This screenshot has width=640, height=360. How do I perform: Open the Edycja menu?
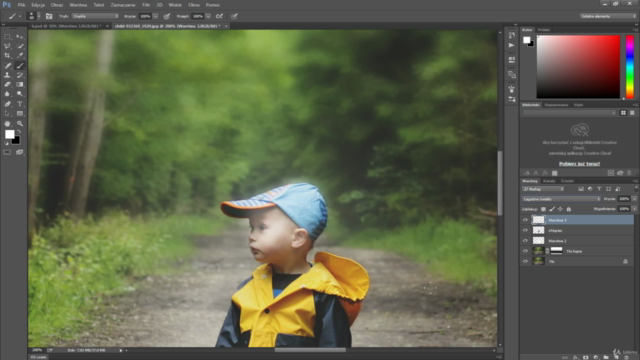click(38, 5)
